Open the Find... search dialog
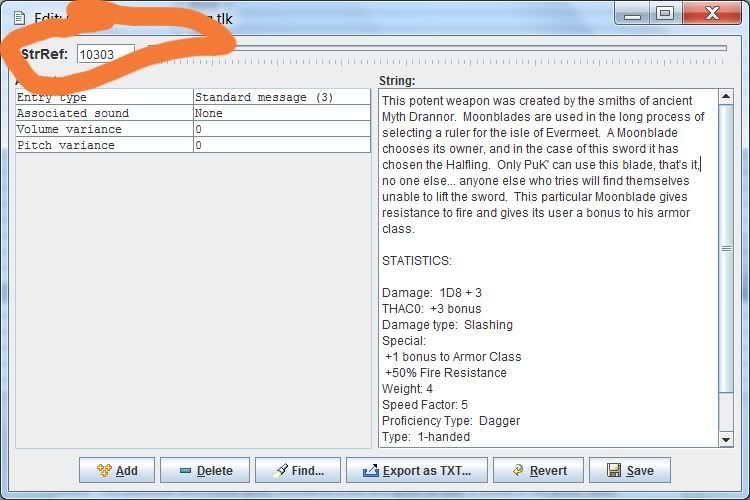Viewport: 750px width, 500px height. pos(298,470)
